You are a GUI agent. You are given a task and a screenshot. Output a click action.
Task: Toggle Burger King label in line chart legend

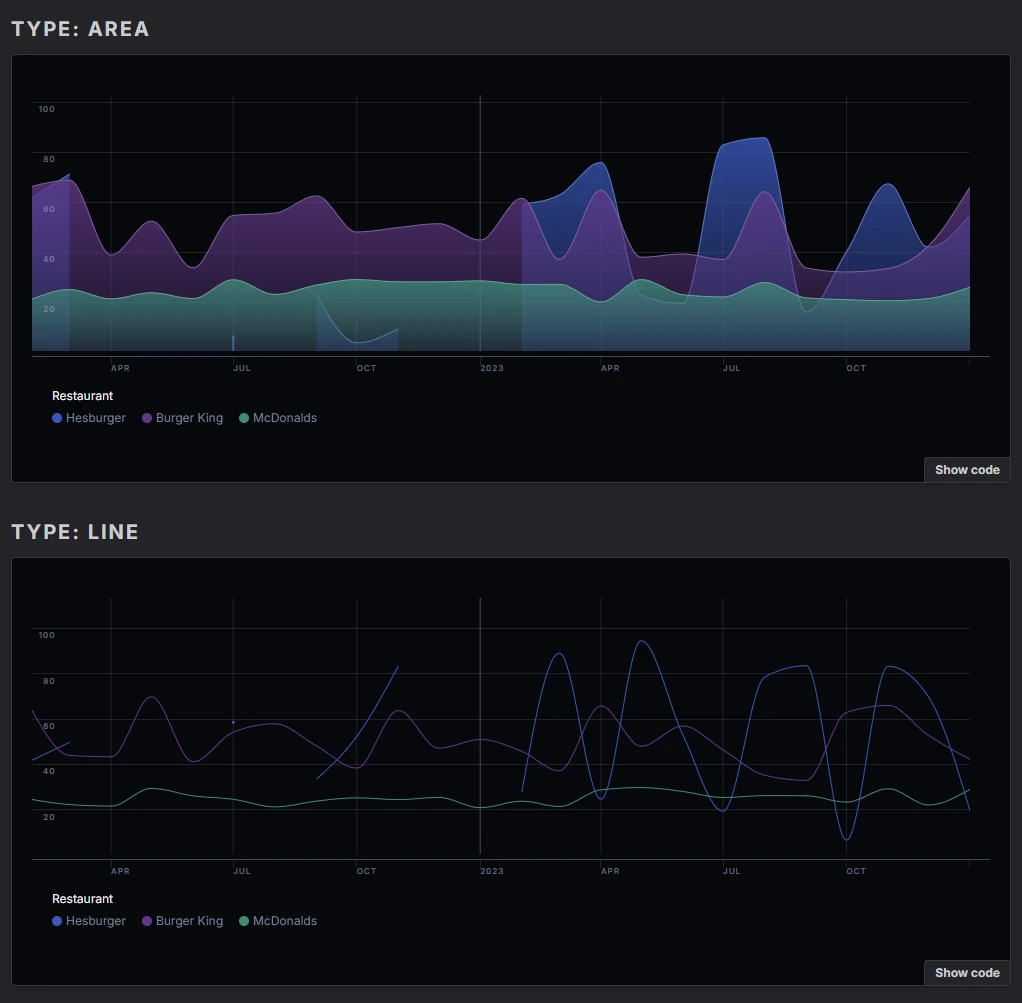pyautogui.click(x=189, y=921)
